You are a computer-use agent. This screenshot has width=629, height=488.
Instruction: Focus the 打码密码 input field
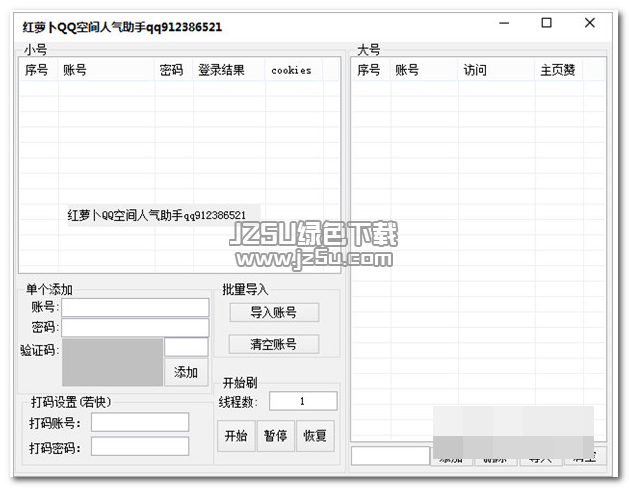point(140,446)
